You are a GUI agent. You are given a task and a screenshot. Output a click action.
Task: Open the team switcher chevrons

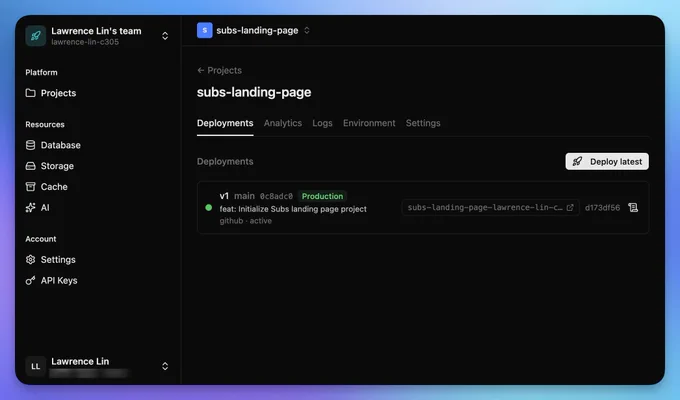165,36
